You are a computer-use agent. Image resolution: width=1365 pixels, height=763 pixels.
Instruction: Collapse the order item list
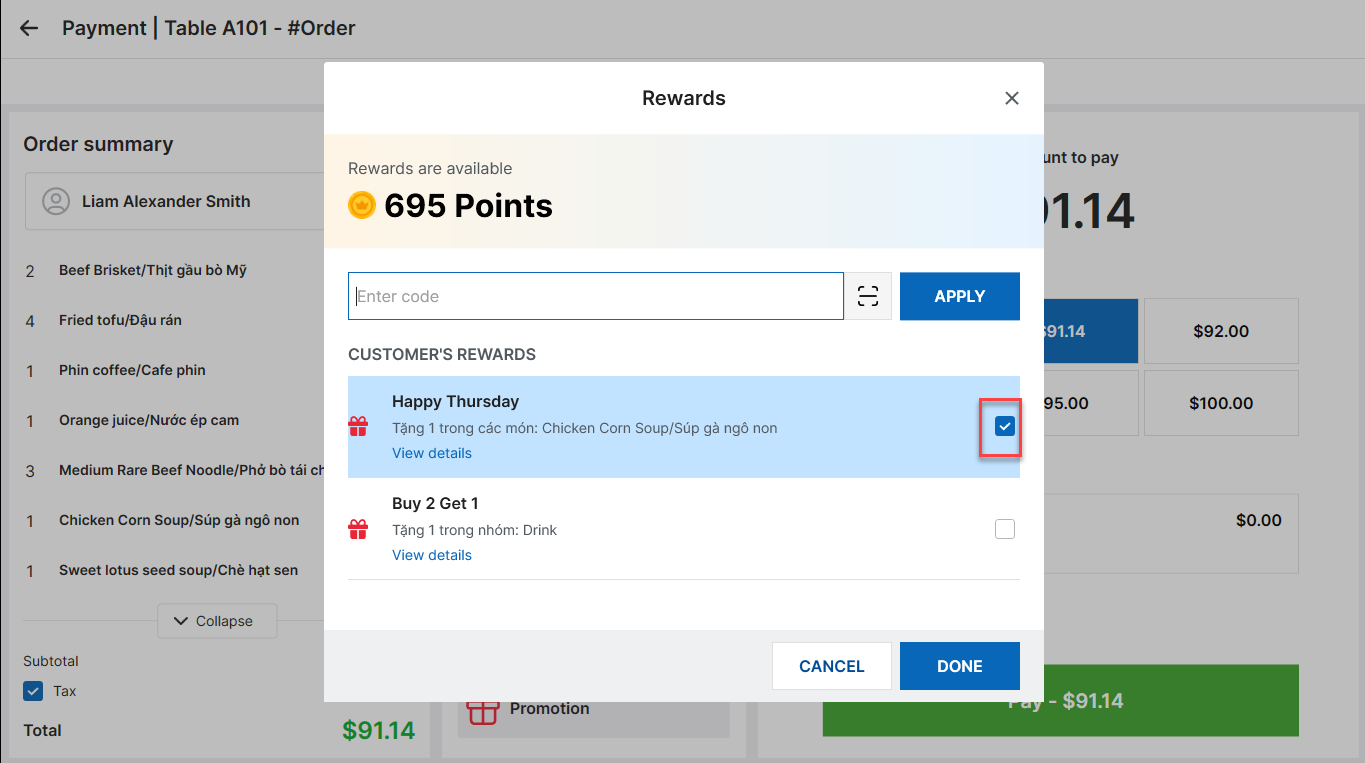tap(217, 621)
